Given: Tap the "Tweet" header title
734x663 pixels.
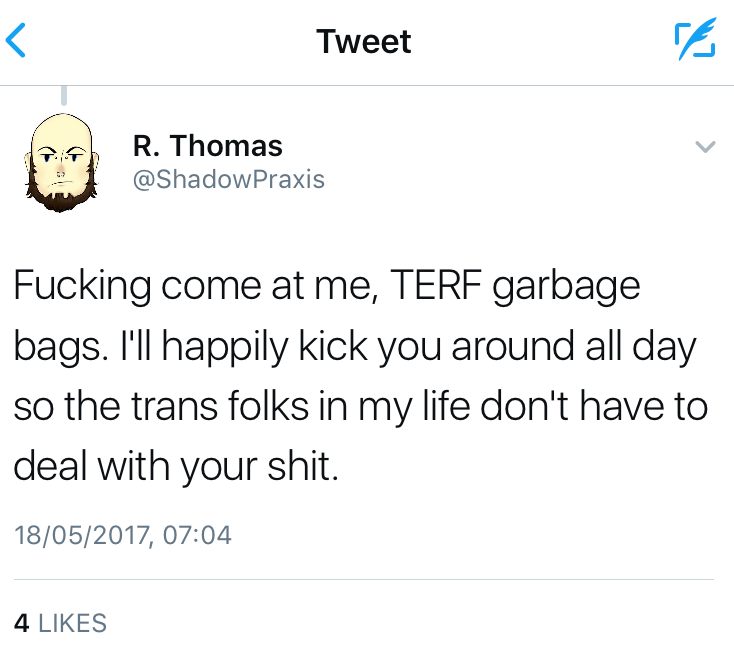Looking at the screenshot, I should [363, 41].
